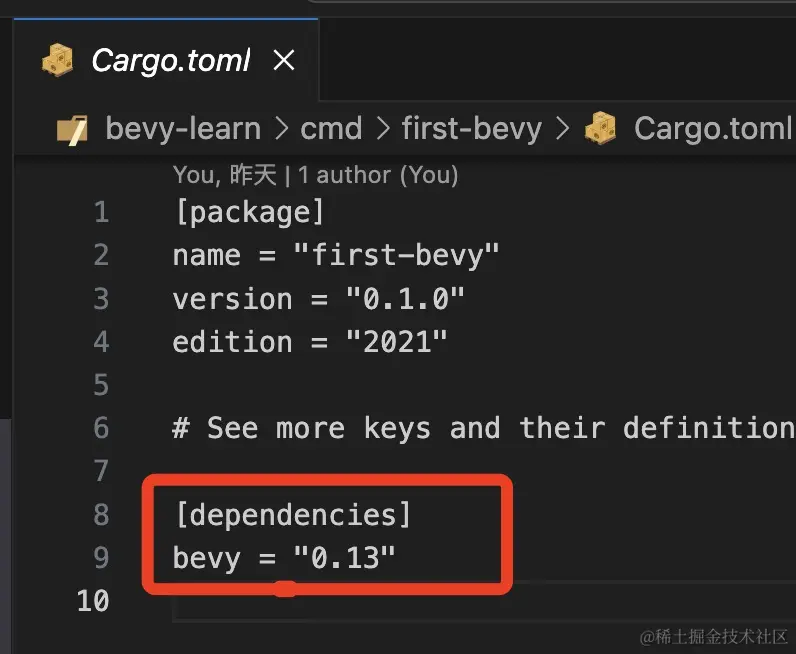Open bevy-learn in the breadcrumb
796x654 pixels.
pyautogui.click(x=183, y=129)
